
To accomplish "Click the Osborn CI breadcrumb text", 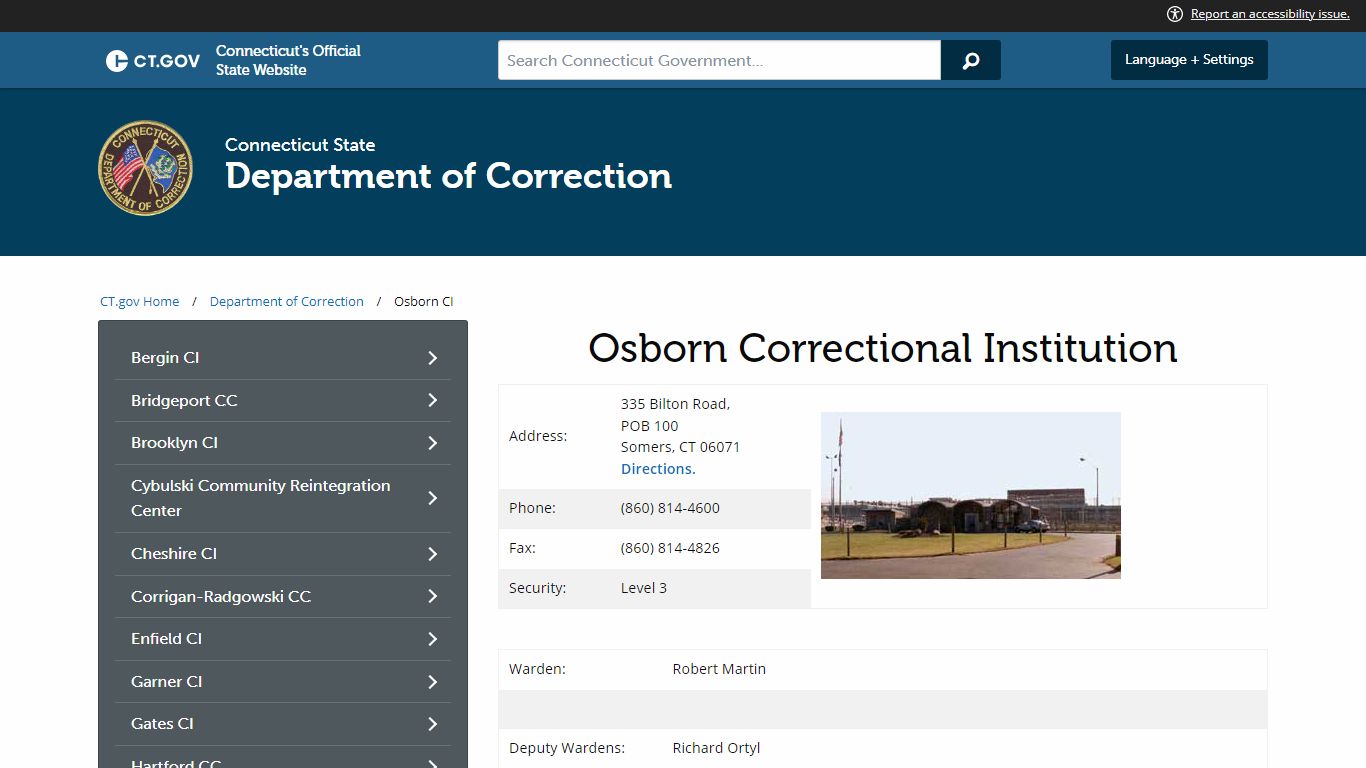I will click(x=424, y=301).
